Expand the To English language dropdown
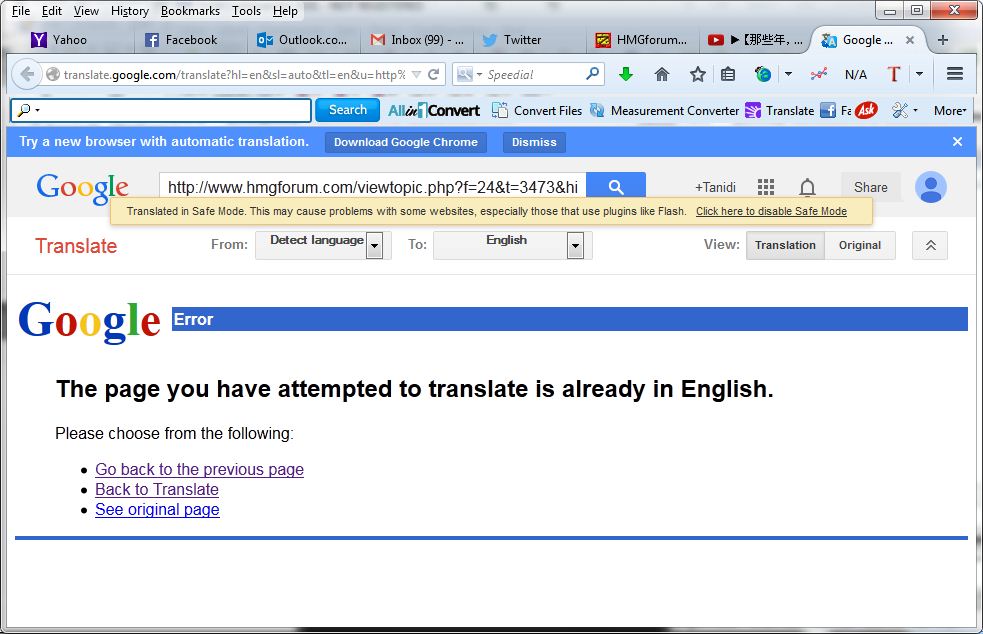This screenshot has height=634, width=983. [576, 245]
